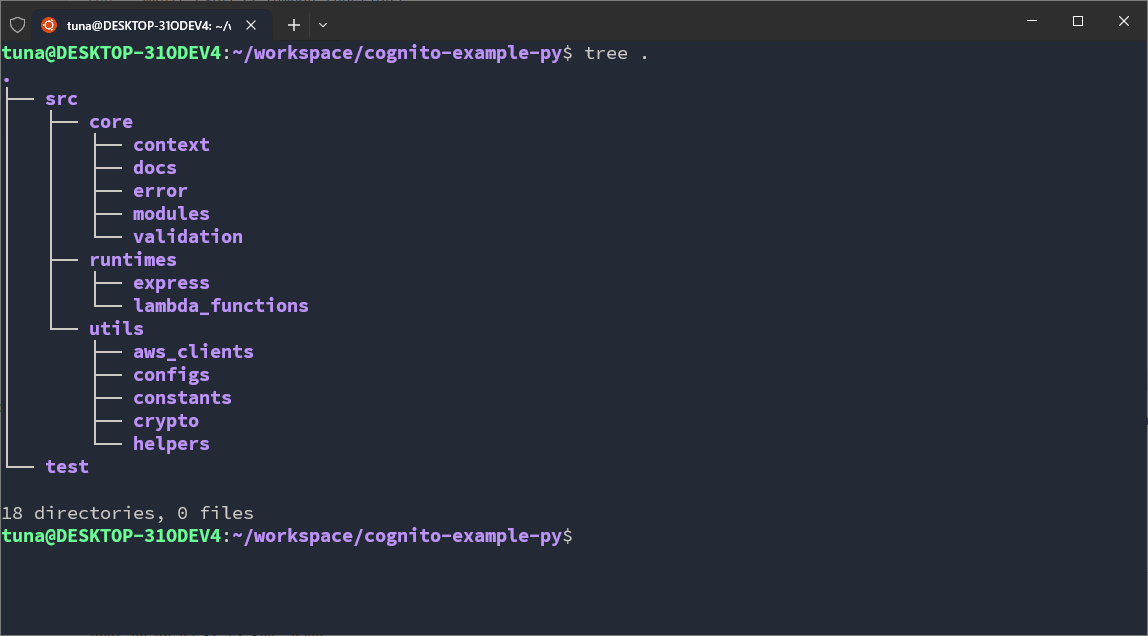The width and height of the screenshot is (1148, 636).
Task: Click the src directory in tree output
Action: pos(61,99)
